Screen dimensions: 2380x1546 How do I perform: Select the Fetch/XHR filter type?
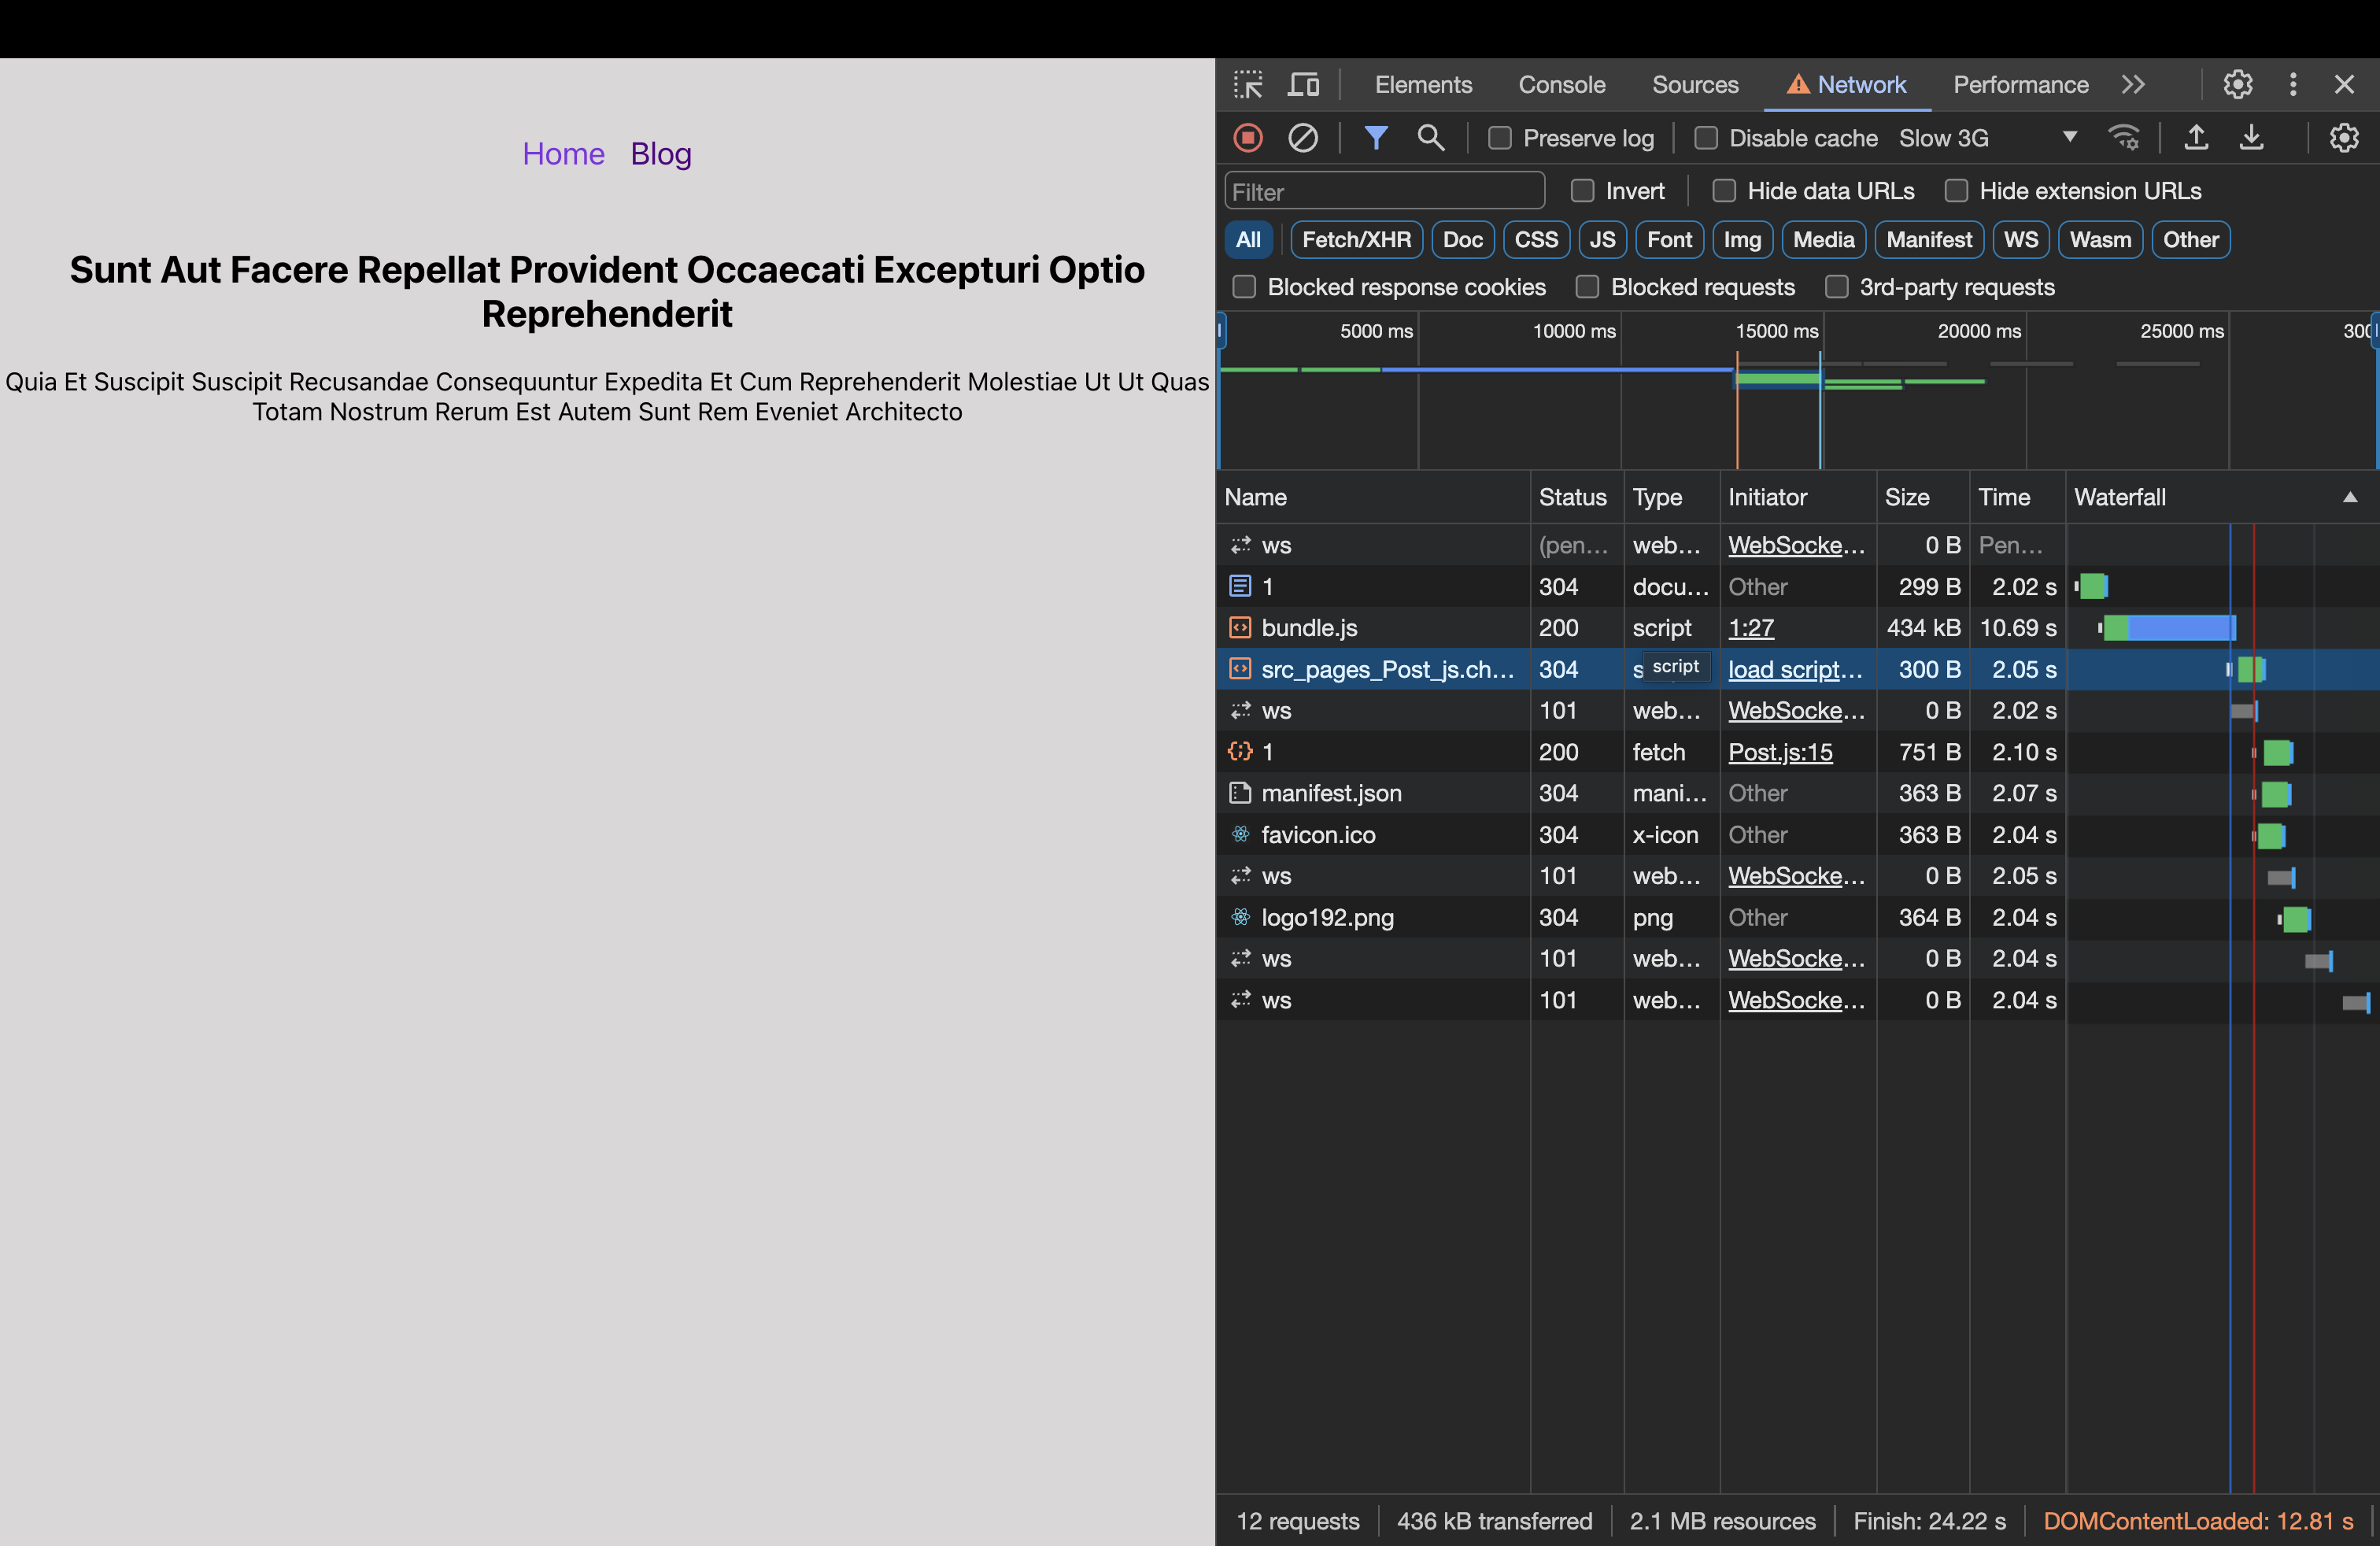point(1356,240)
